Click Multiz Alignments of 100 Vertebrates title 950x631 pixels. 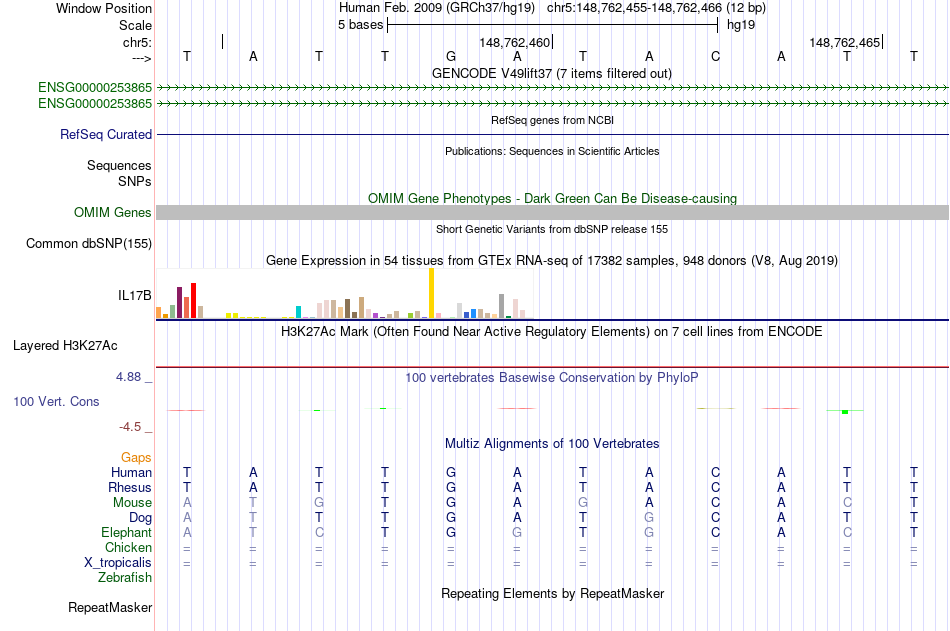click(552, 444)
